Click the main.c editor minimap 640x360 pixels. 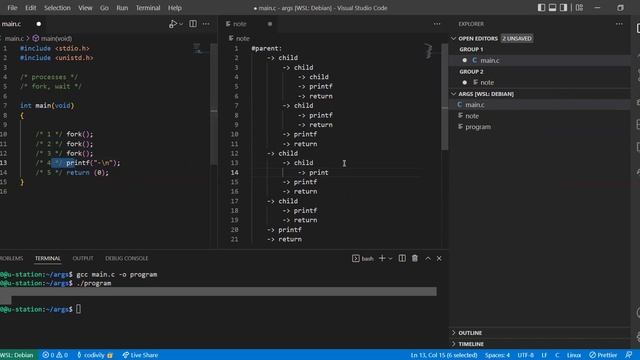point(198,49)
